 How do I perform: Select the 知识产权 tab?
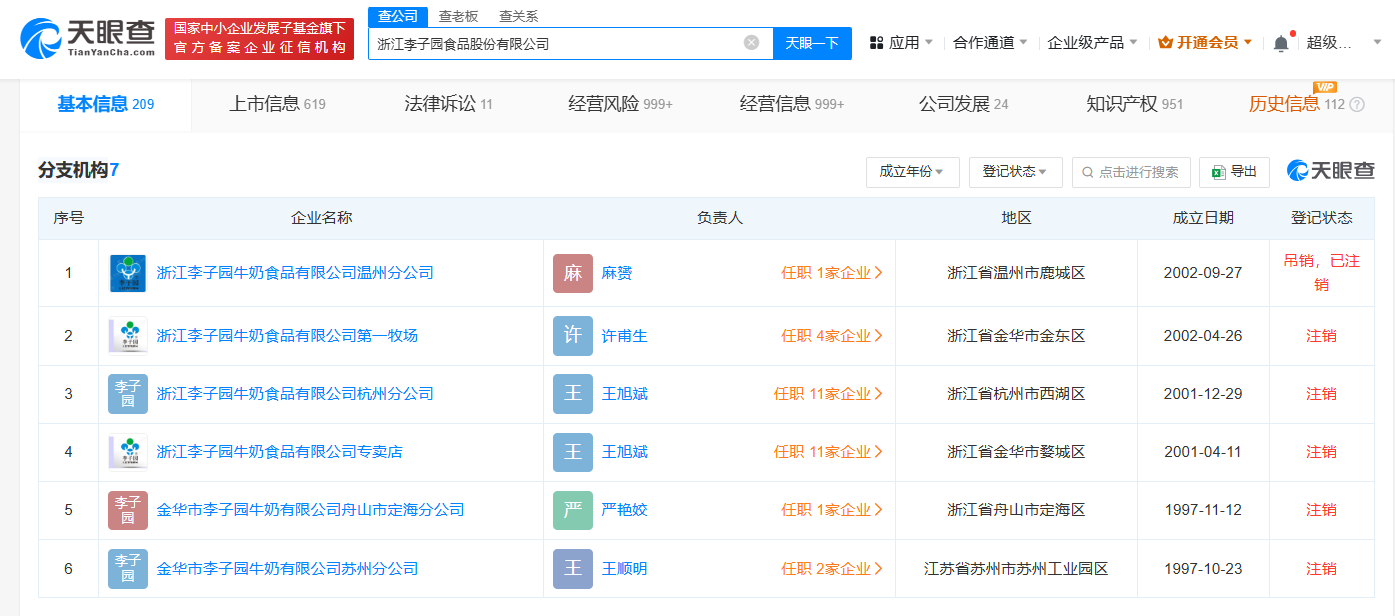[x=1124, y=103]
